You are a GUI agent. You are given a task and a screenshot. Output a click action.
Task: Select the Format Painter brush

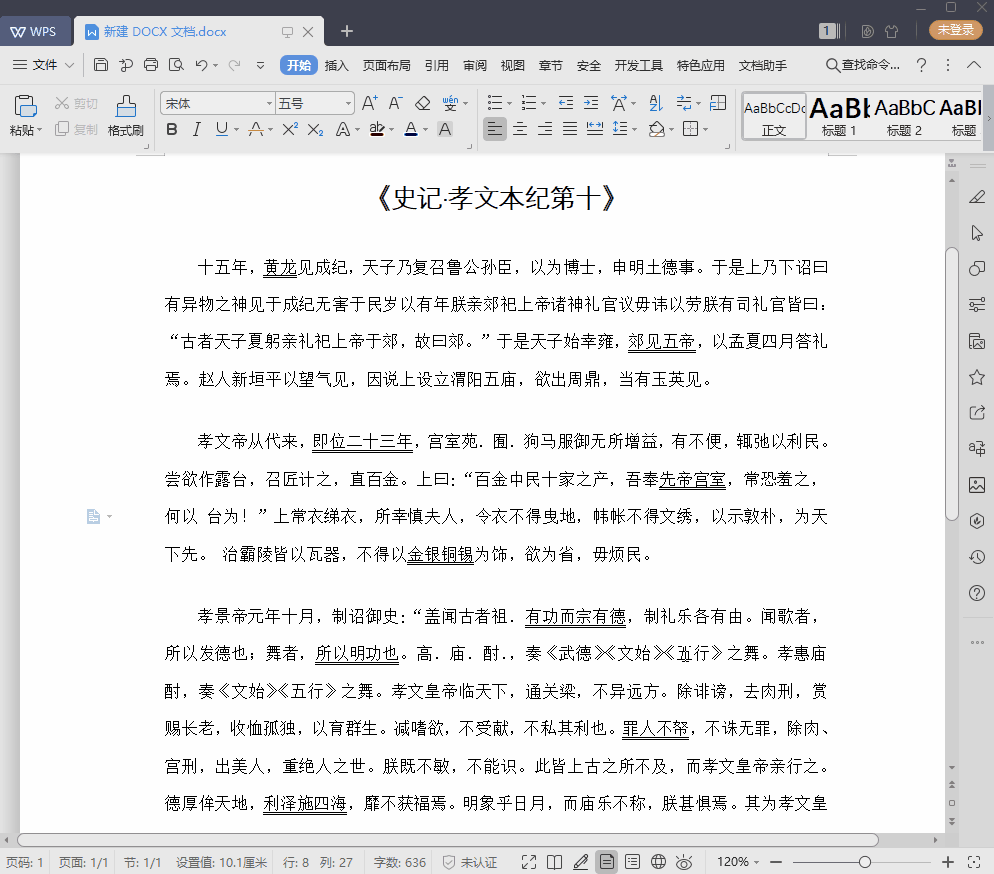coord(126,106)
